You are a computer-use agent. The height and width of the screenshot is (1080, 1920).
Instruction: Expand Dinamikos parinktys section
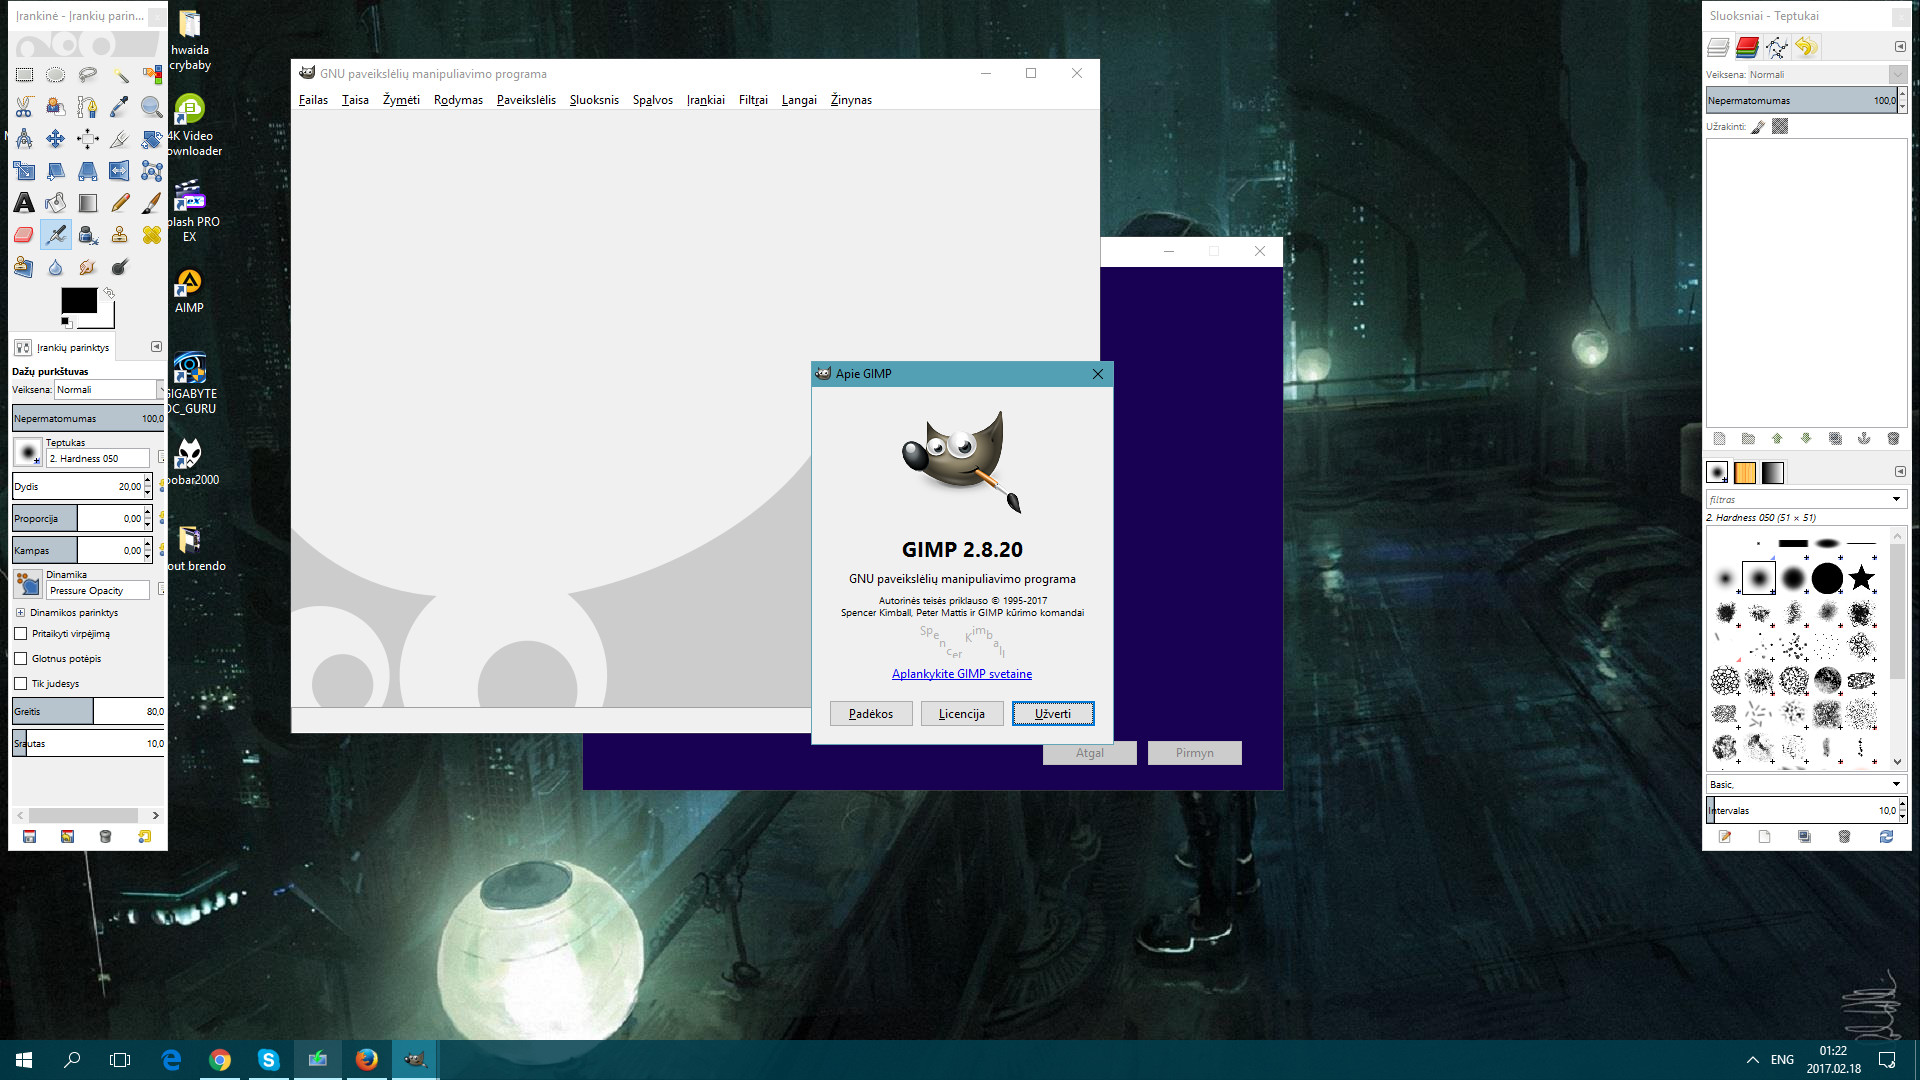(x=20, y=612)
